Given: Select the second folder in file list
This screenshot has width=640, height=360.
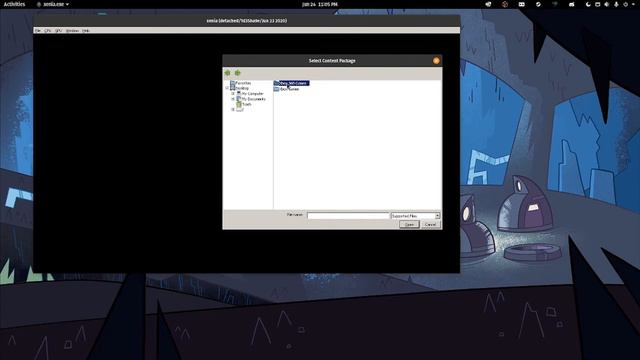Looking at the screenshot, I should (x=287, y=89).
